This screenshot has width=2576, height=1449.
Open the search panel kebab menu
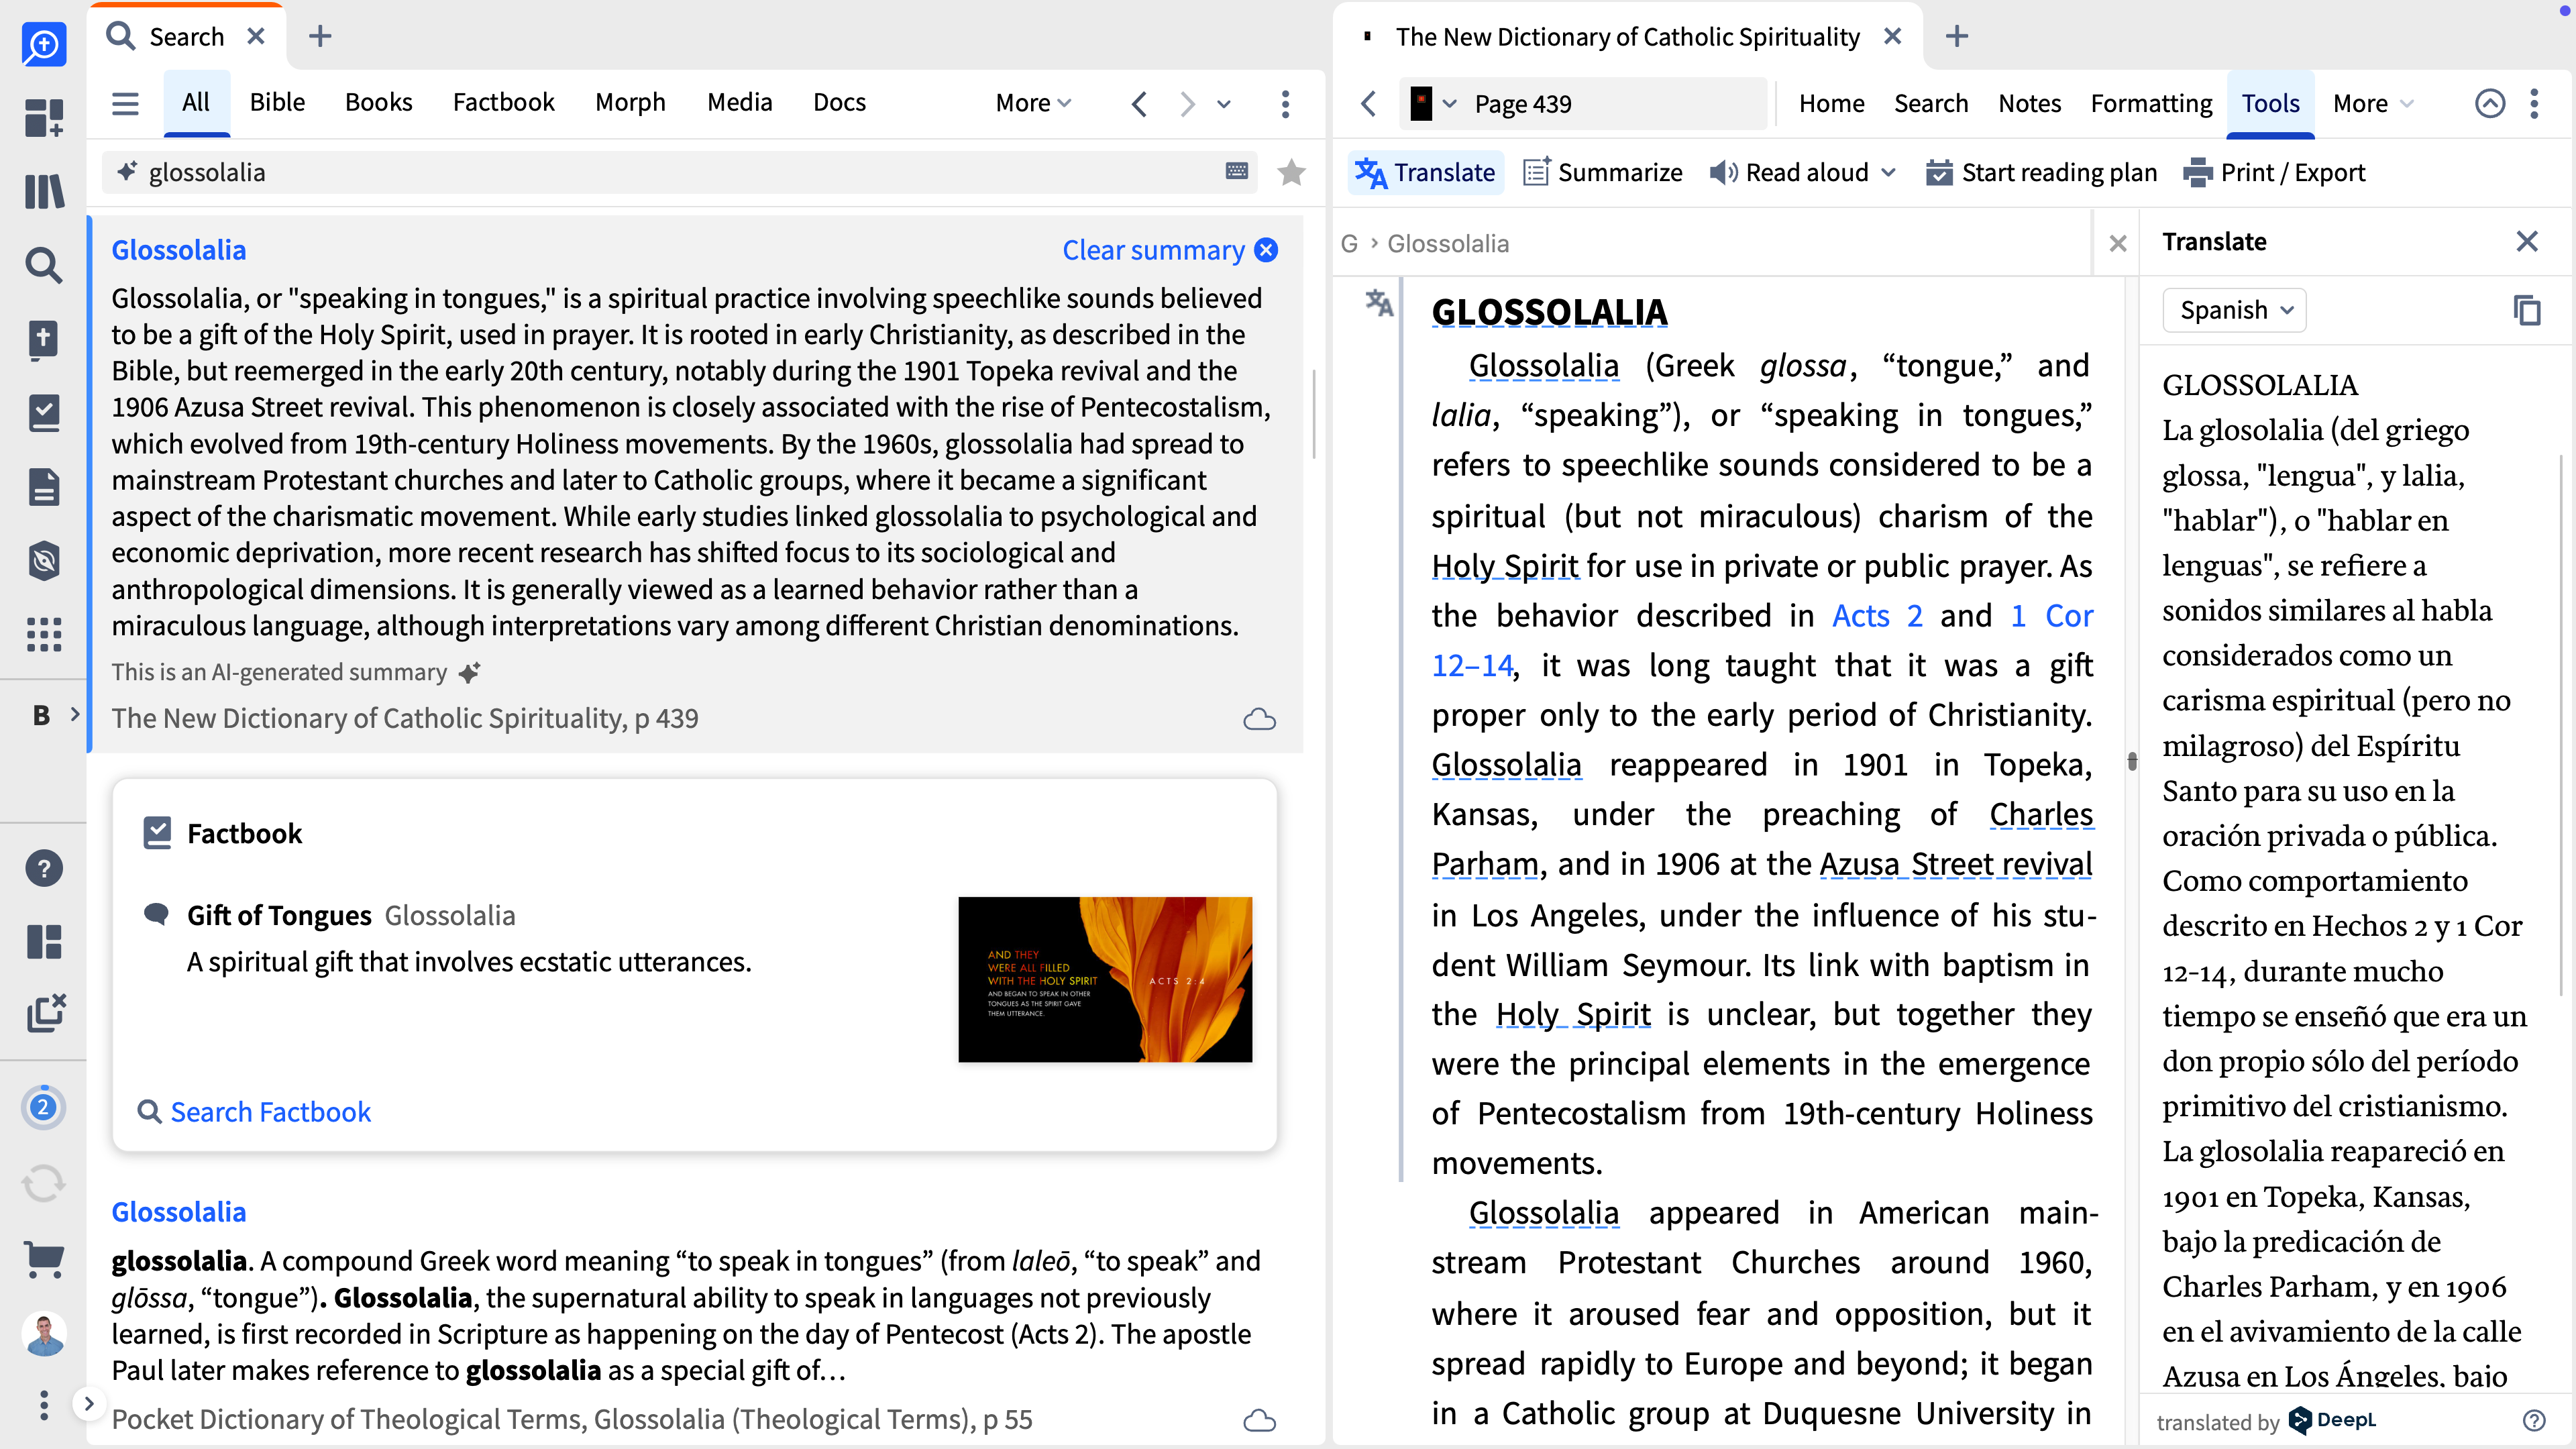pos(1286,103)
